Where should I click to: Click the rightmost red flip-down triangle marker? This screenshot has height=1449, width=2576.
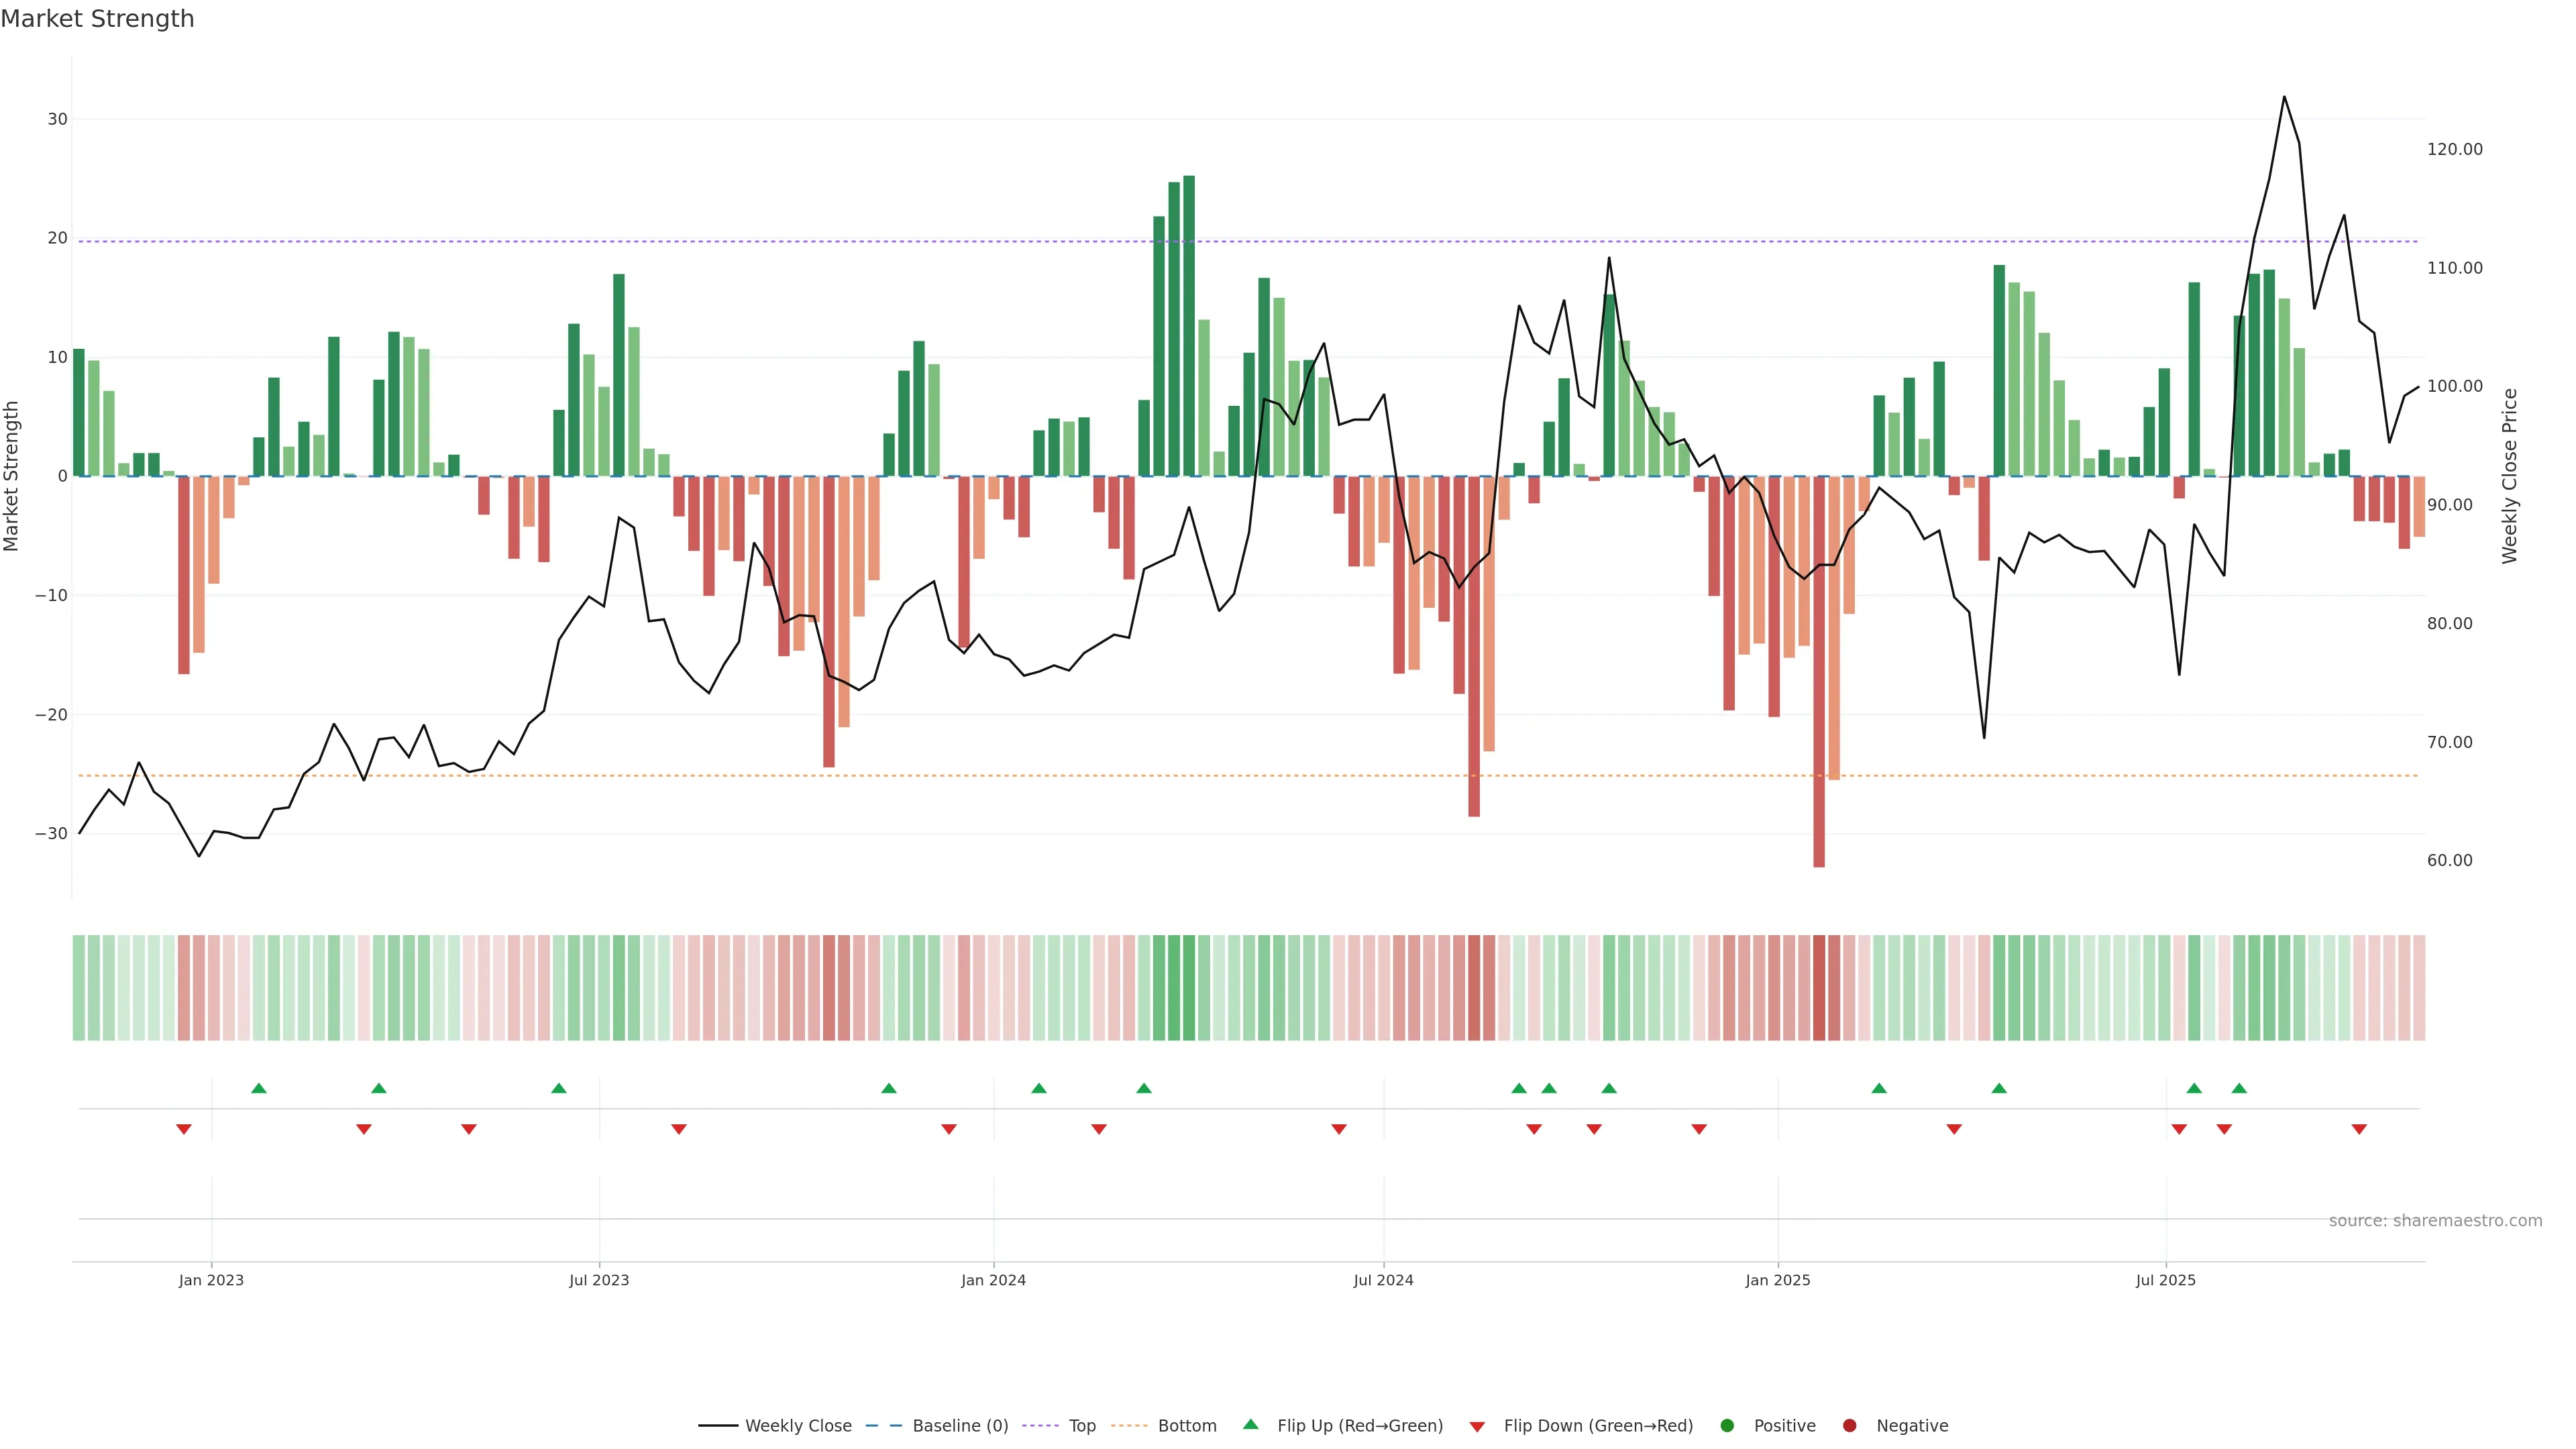(2359, 1129)
